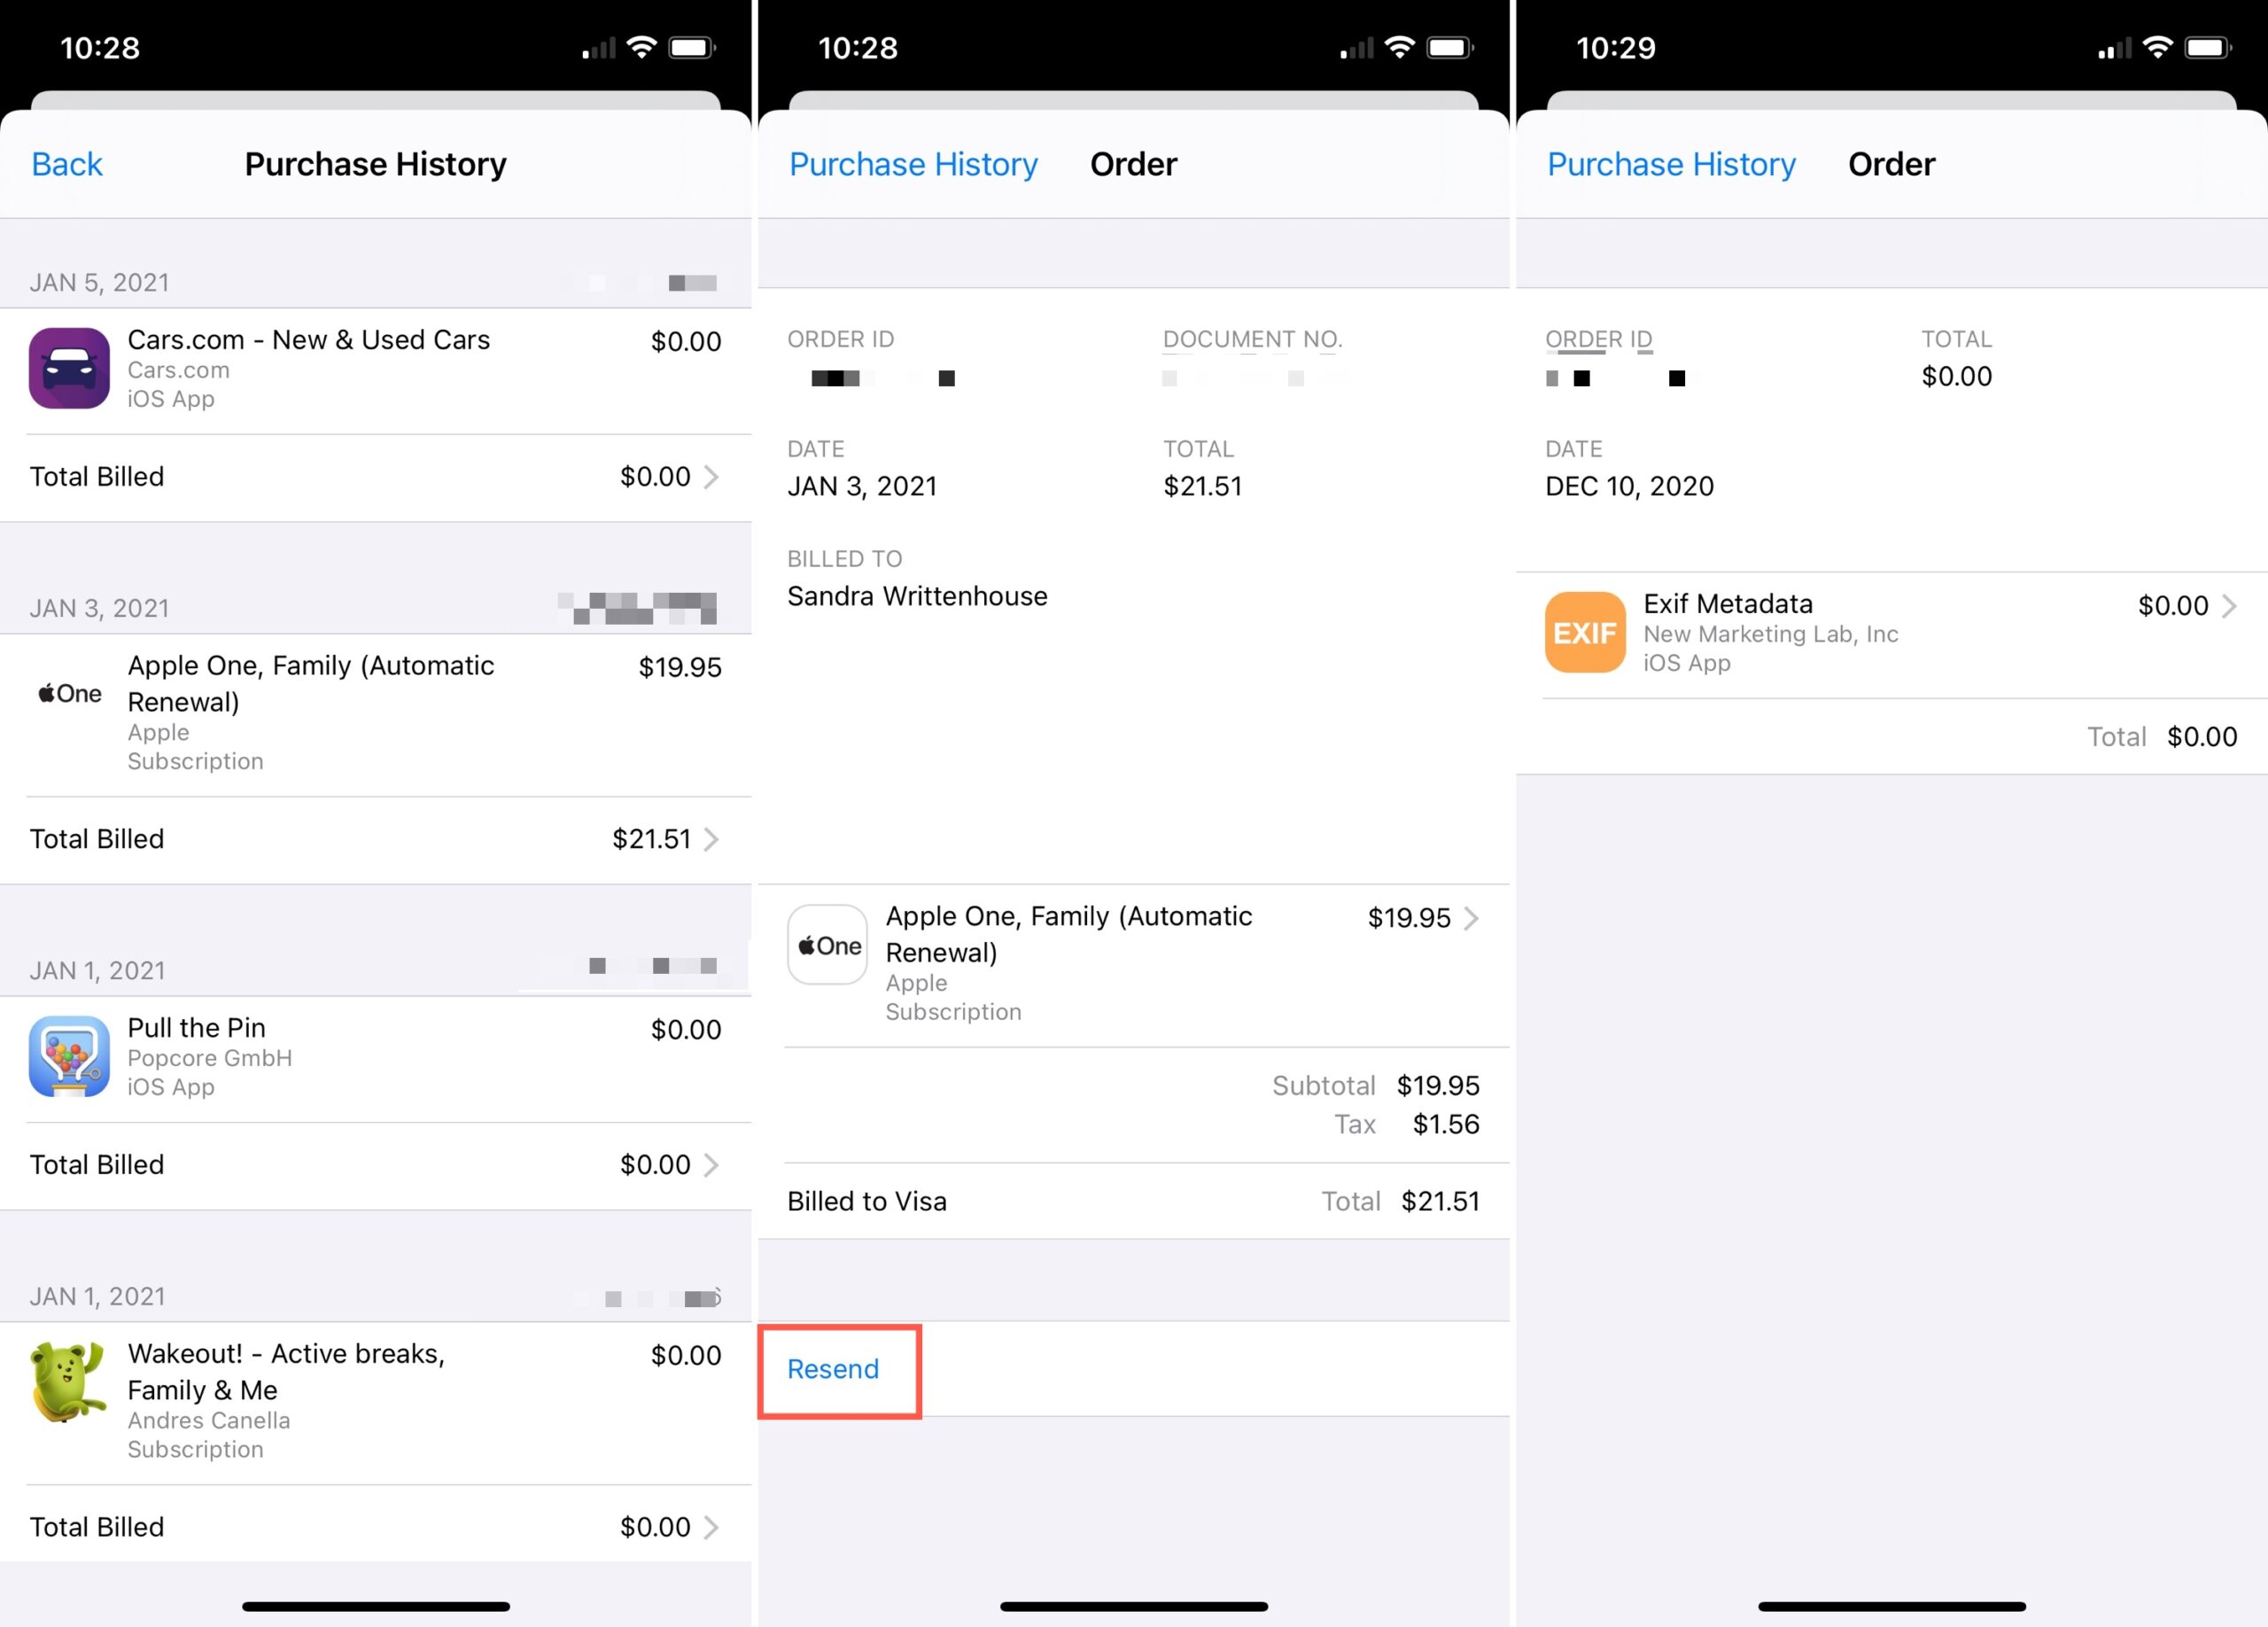Viewport: 2268px width, 1627px height.
Task: Tap the orange EXIF app icon
Action: [x=1585, y=632]
